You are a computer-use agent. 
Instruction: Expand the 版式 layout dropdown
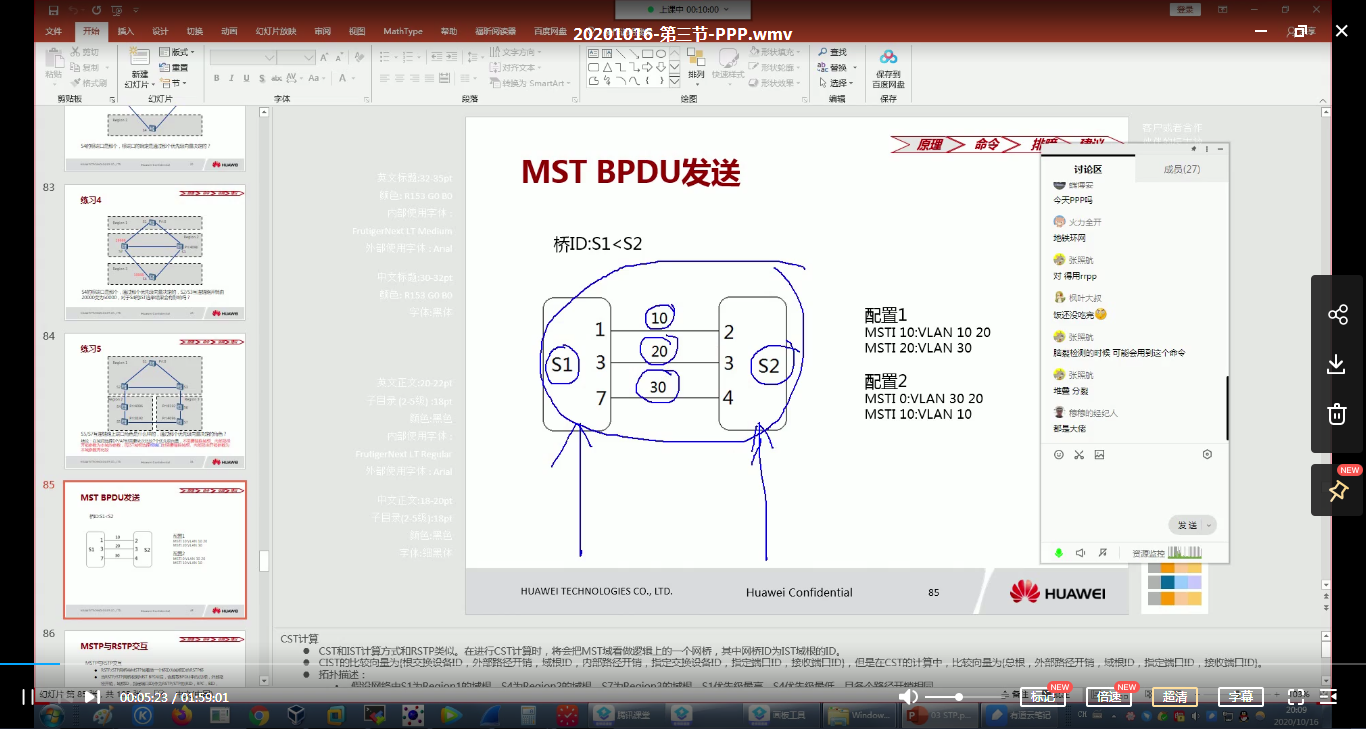pos(176,52)
